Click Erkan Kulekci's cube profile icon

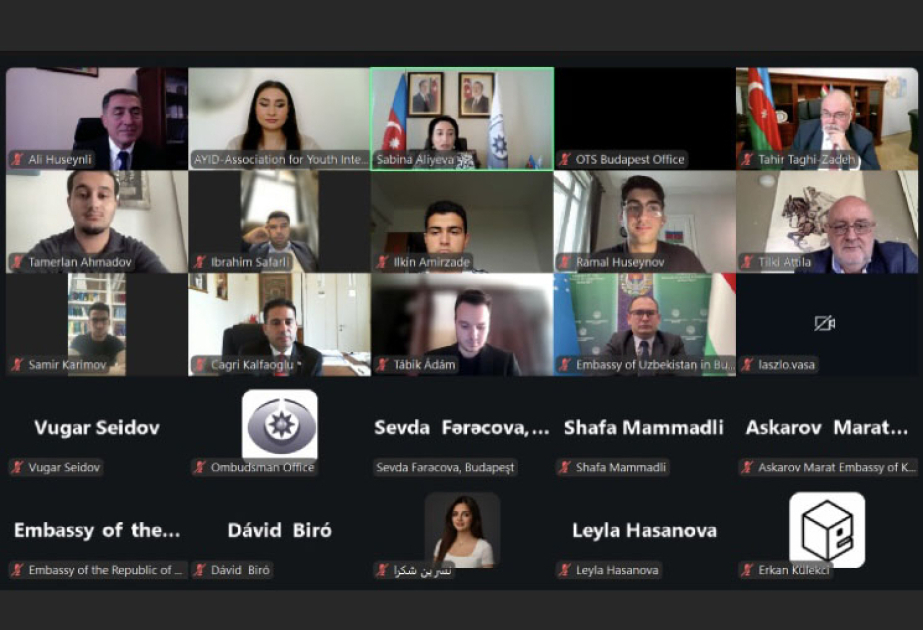827,529
